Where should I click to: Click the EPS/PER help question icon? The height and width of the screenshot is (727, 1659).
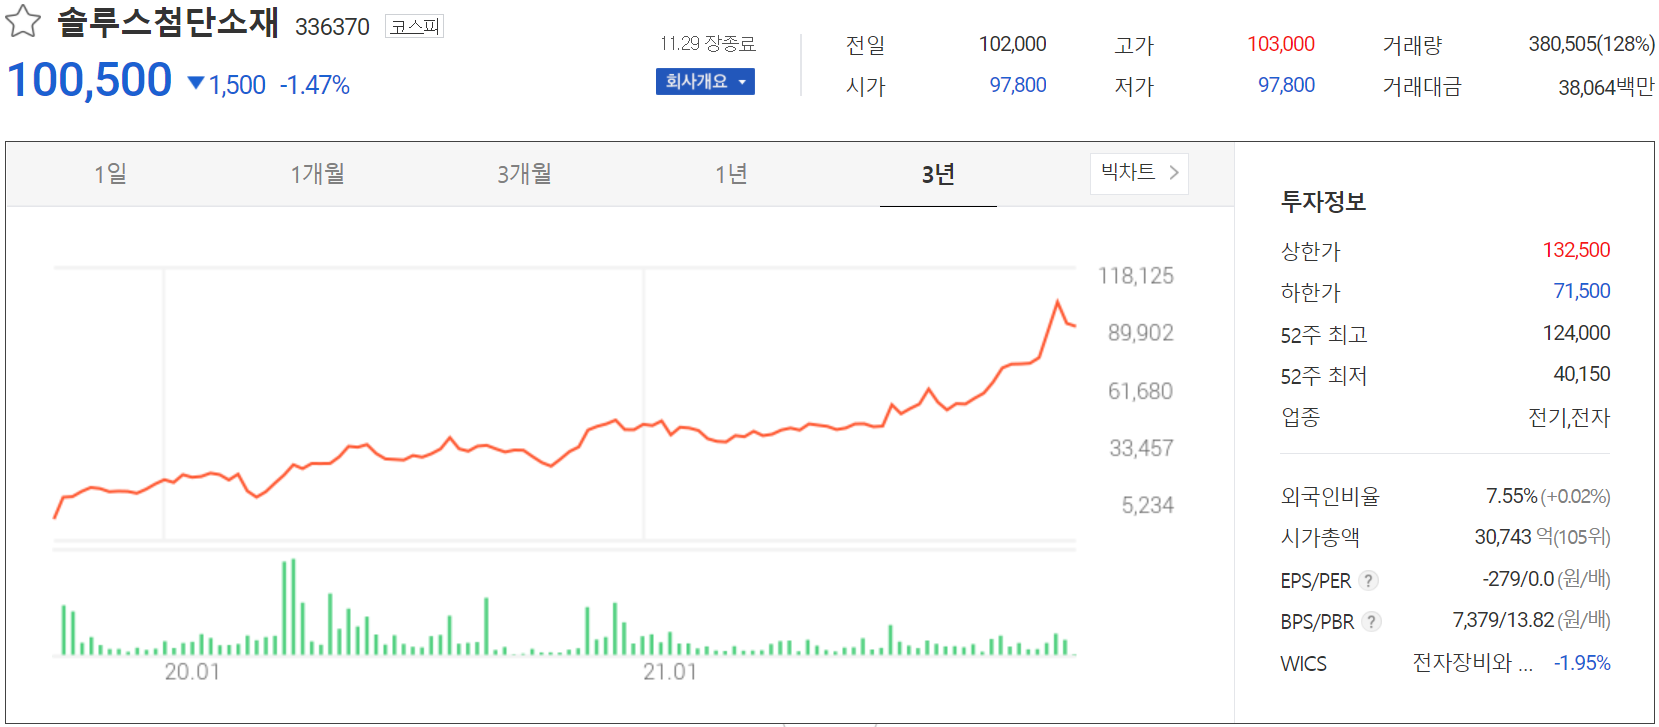[x=1369, y=580]
